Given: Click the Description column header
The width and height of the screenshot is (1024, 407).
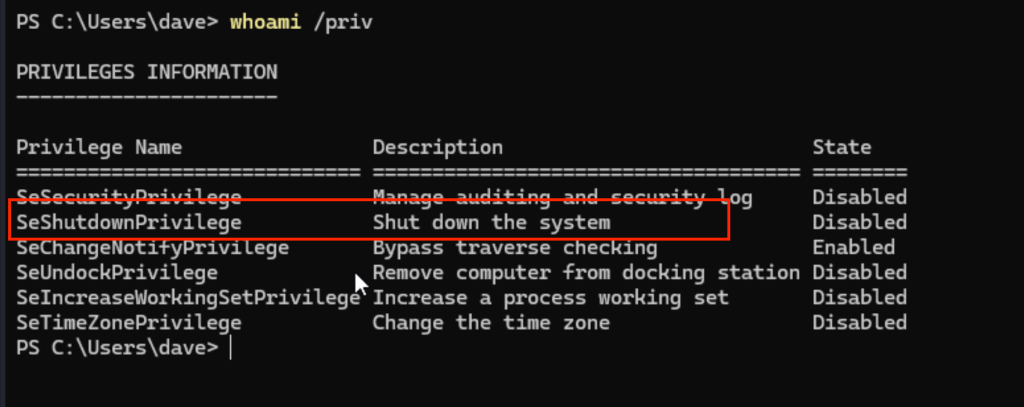Looking at the screenshot, I should tap(437, 147).
